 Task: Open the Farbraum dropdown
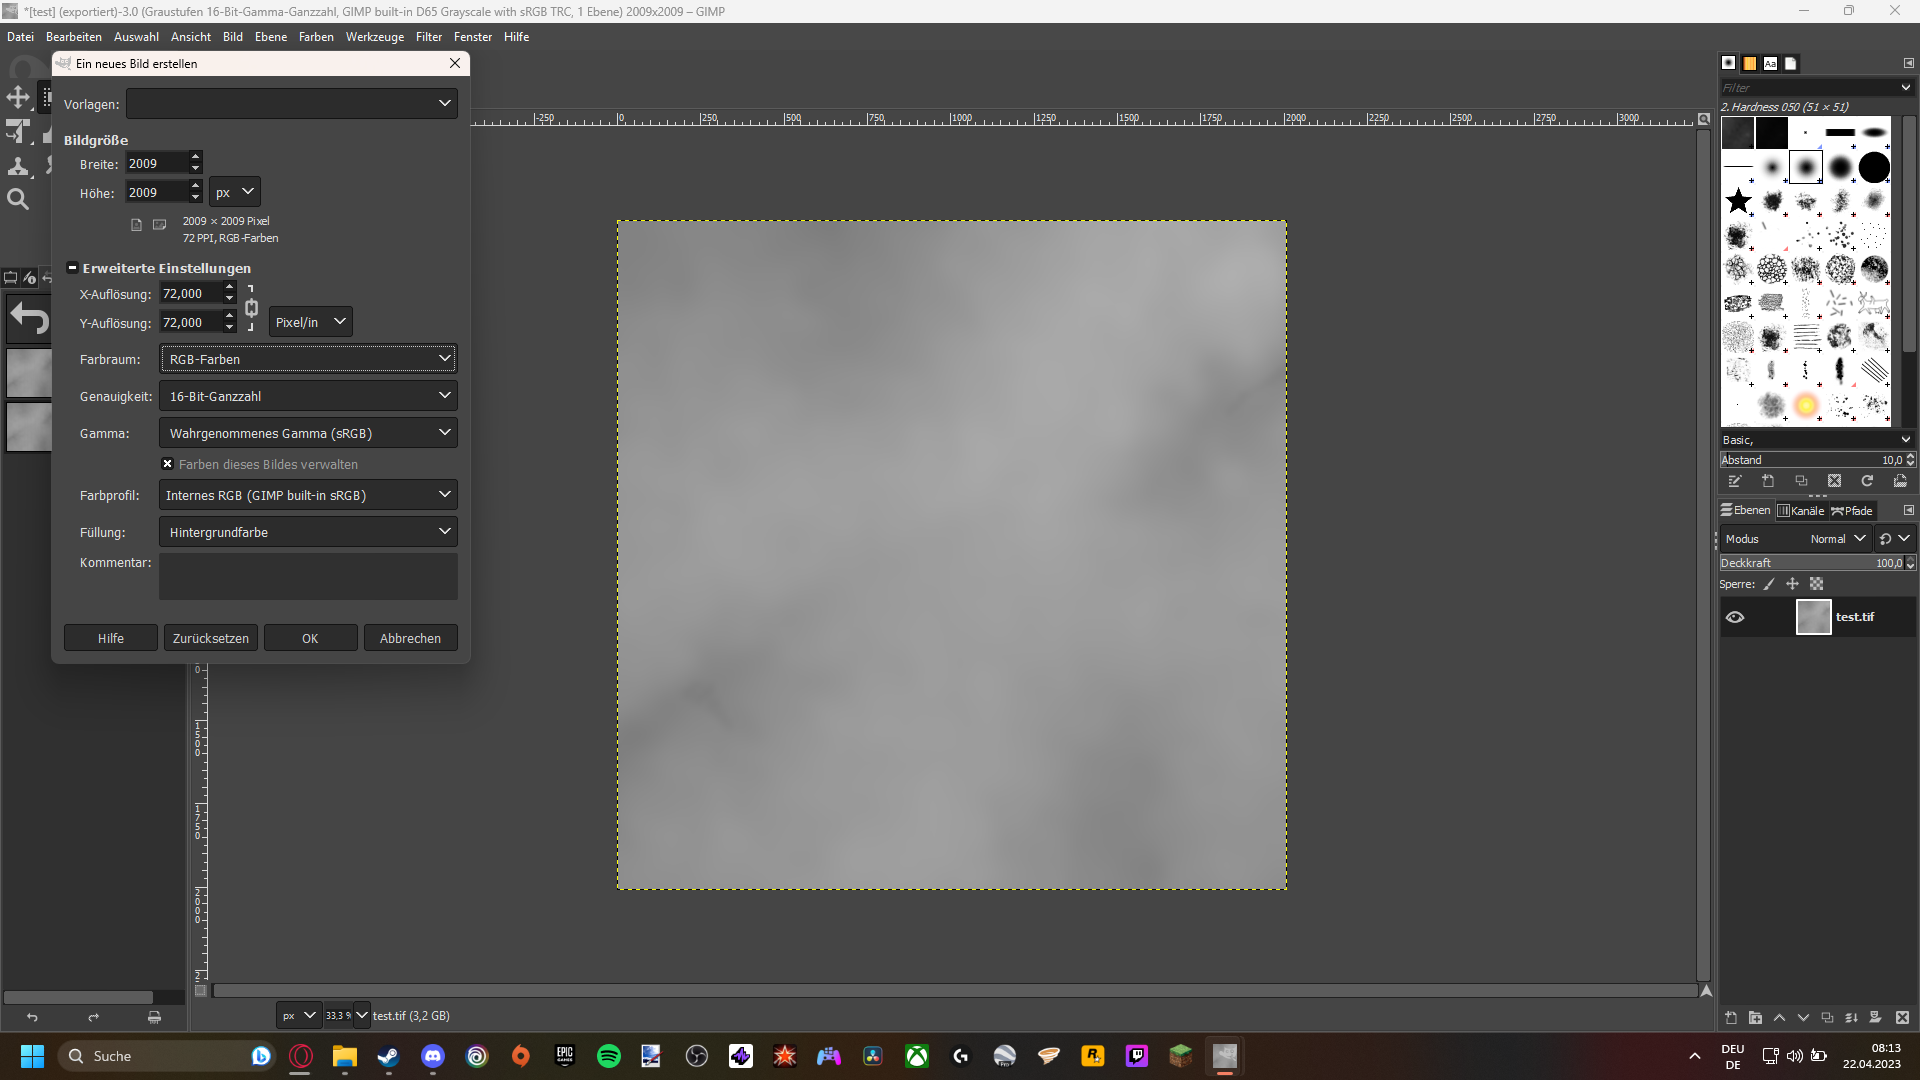(308, 359)
